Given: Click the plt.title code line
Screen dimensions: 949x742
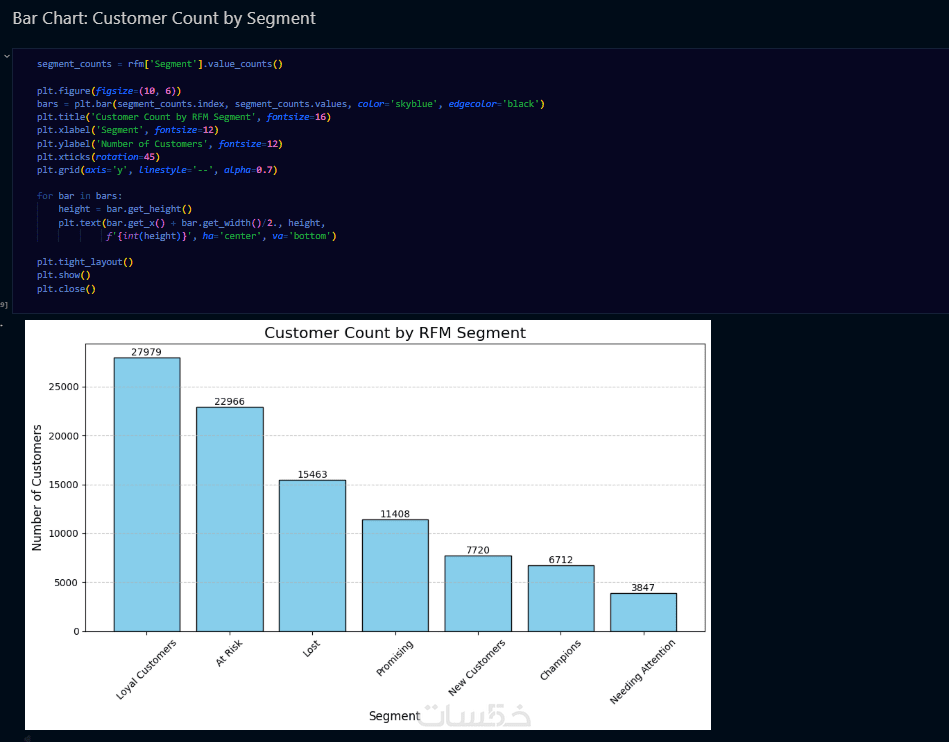Looking at the screenshot, I should click(x=184, y=117).
